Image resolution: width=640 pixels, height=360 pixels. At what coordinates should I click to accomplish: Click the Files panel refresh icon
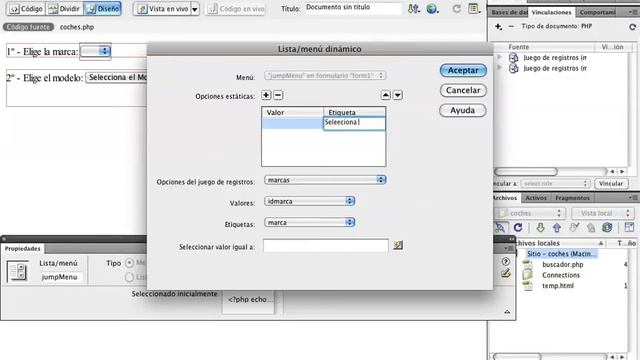point(518,227)
